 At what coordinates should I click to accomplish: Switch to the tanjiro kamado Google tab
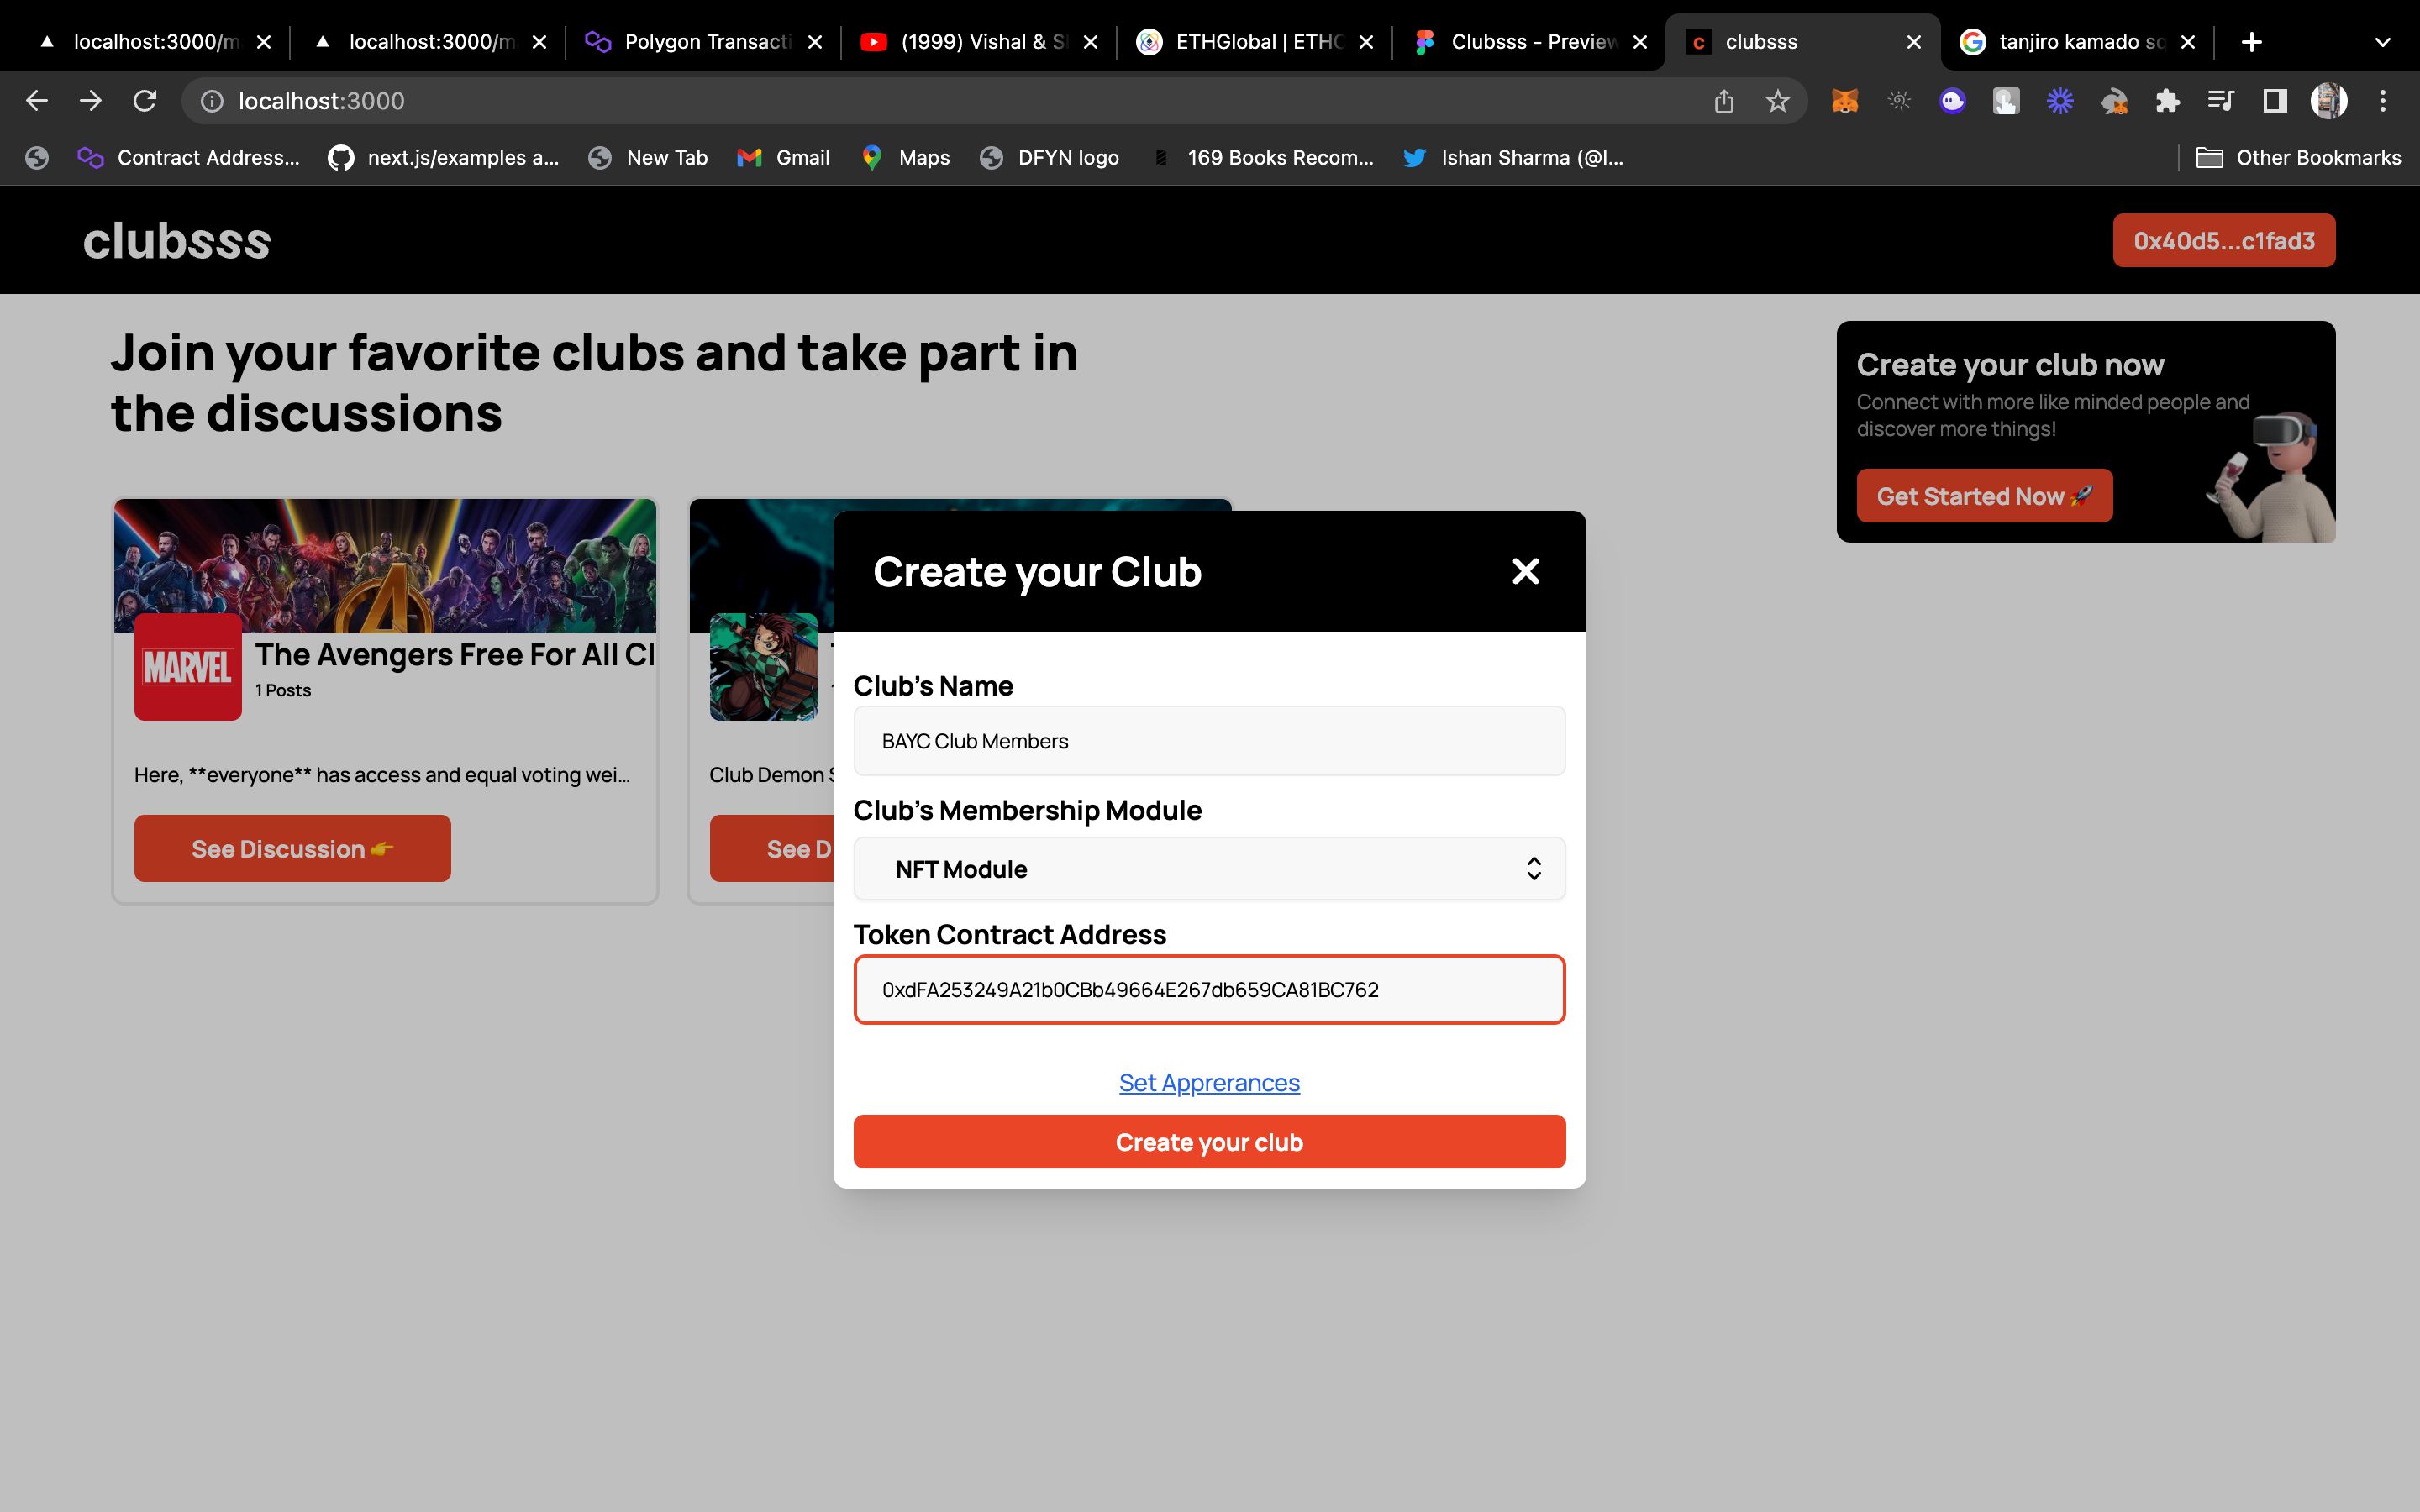(x=2076, y=42)
